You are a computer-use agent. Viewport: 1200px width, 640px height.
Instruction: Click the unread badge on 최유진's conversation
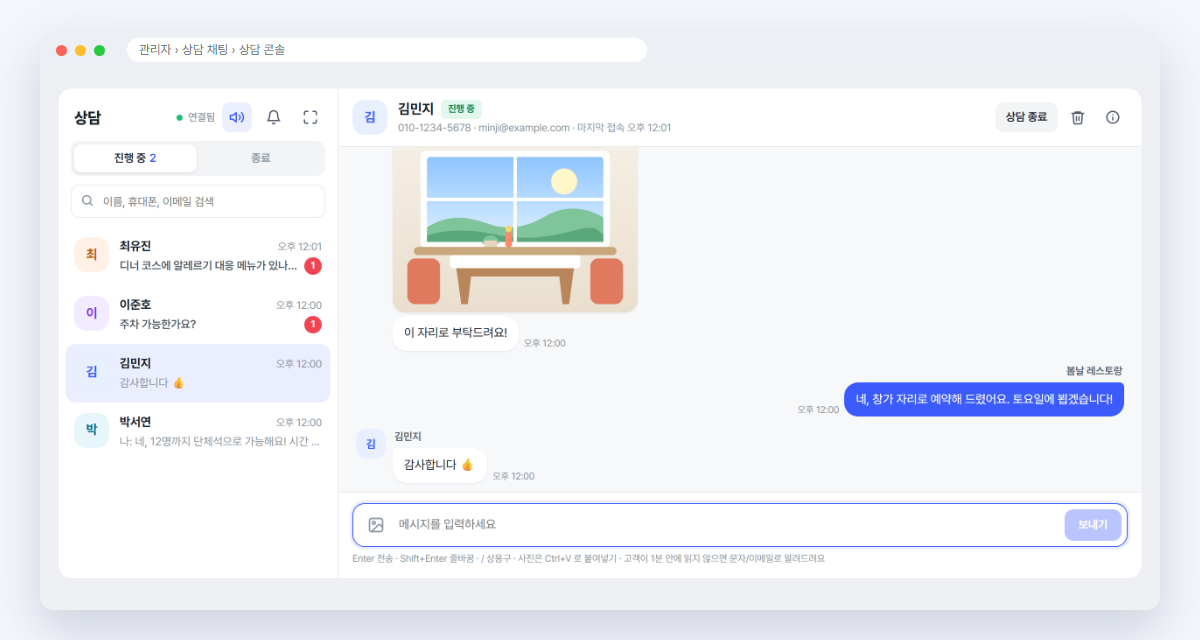[313, 266]
